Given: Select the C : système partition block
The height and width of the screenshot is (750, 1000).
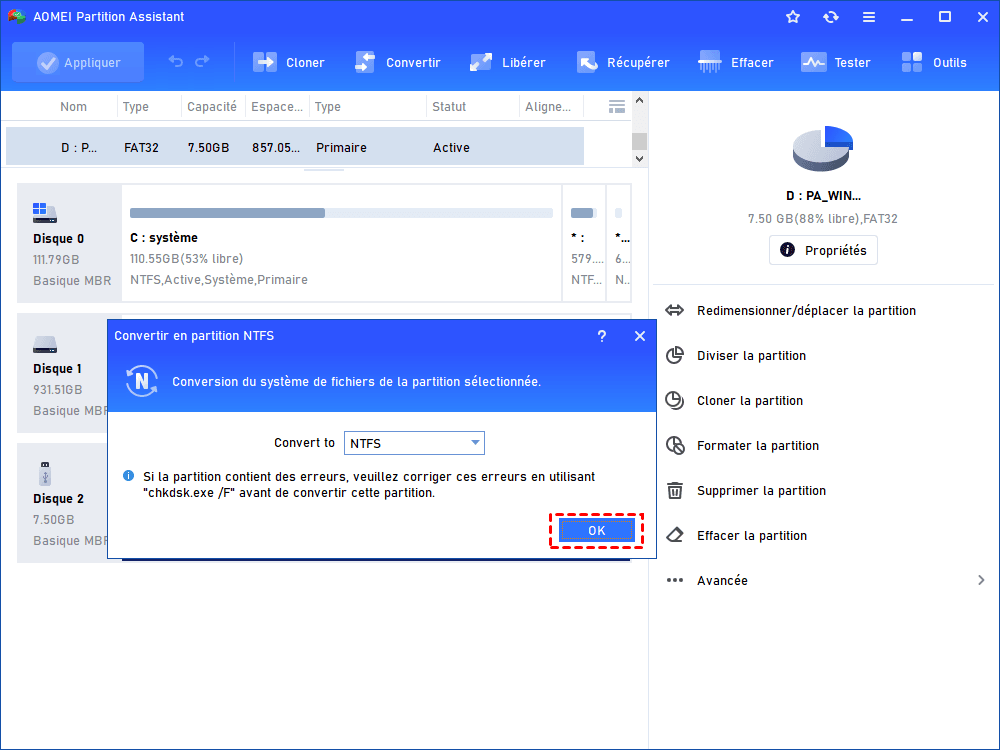Looking at the screenshot, I should pyautogui.click(x=341, y=243).
